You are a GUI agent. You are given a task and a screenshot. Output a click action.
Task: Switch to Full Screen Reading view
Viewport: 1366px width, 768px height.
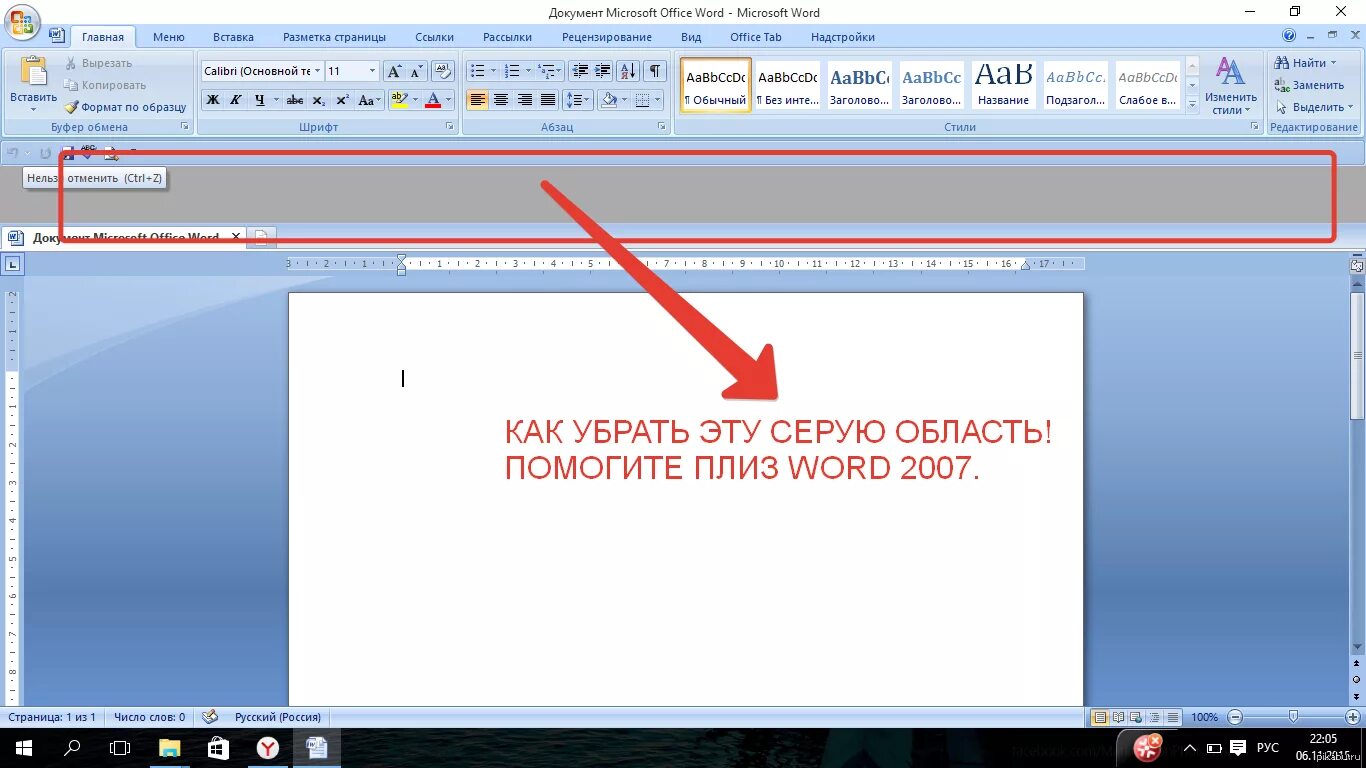pos(1118,717)
